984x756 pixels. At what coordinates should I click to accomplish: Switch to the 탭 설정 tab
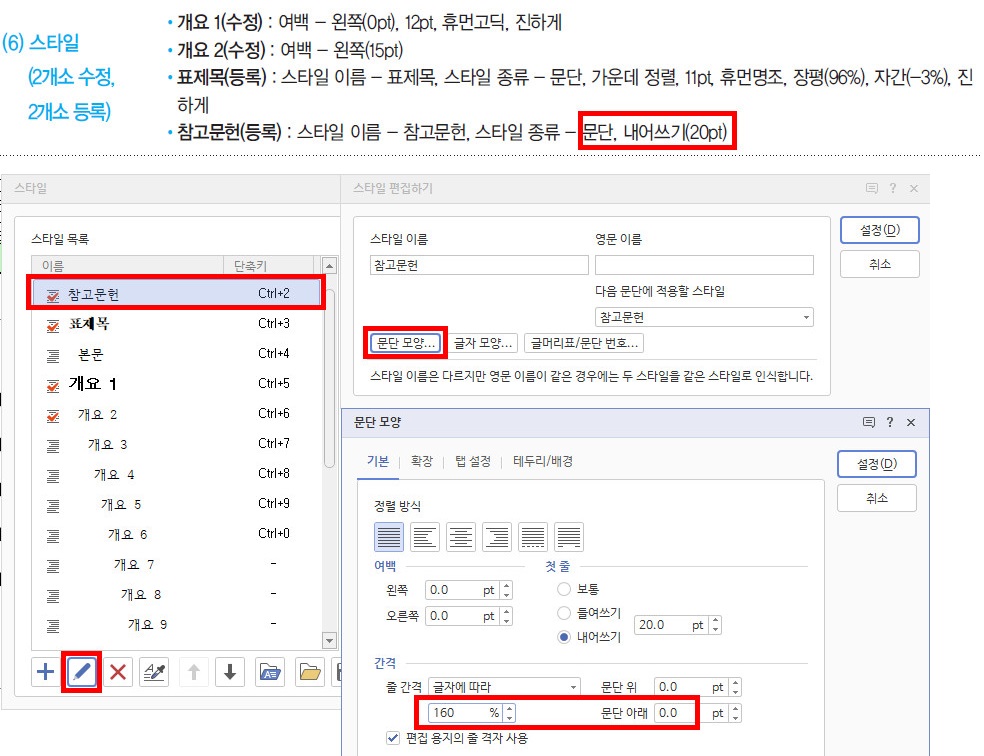point(473,461)
